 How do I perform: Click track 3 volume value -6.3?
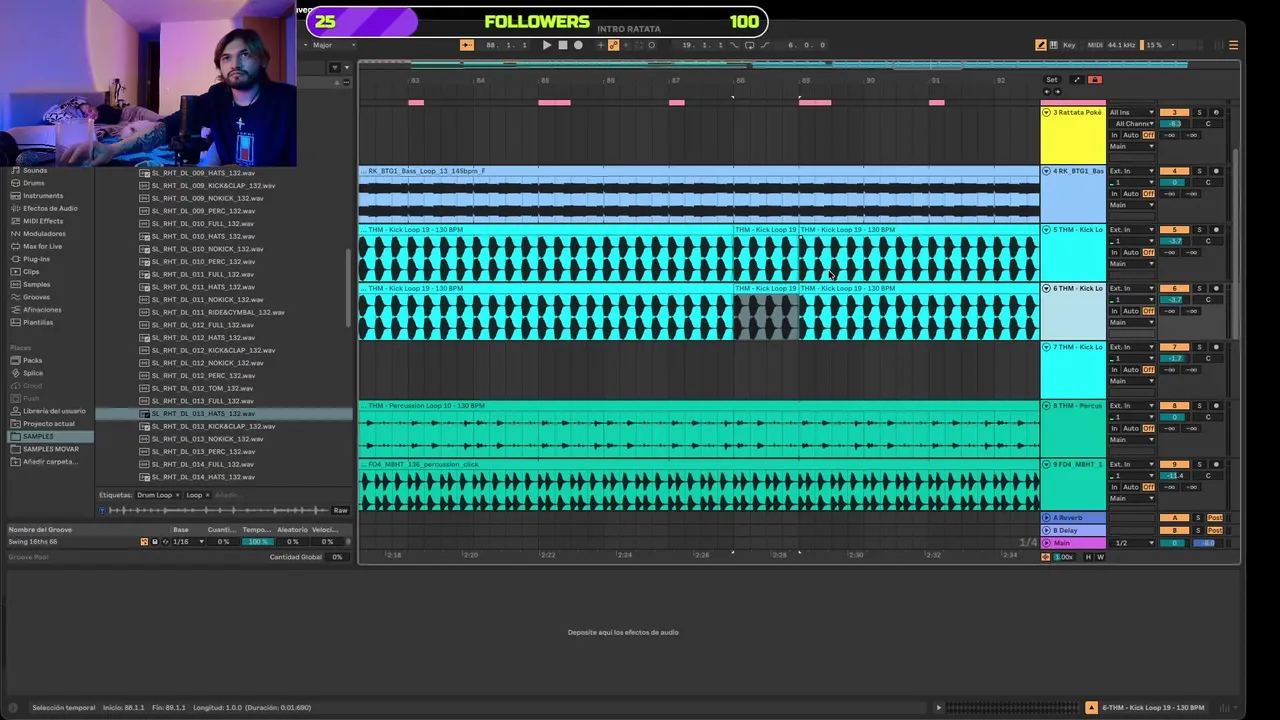tap(1175, 124)
